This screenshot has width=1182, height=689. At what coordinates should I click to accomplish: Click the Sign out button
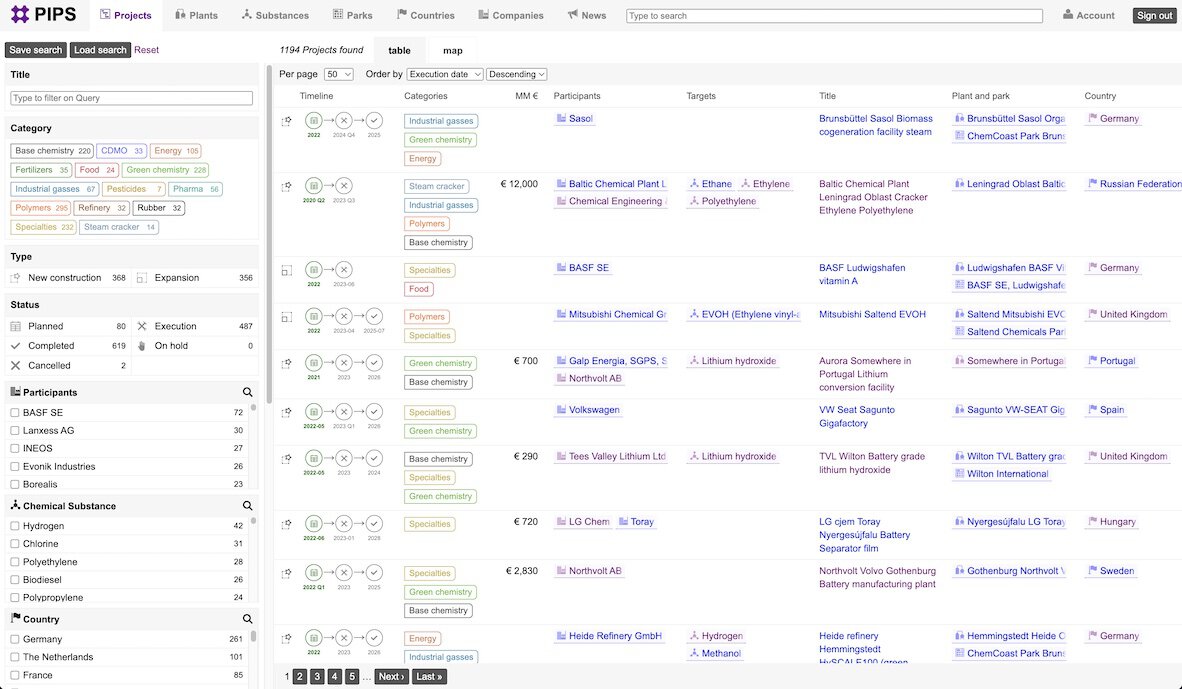click(1154, 15)
